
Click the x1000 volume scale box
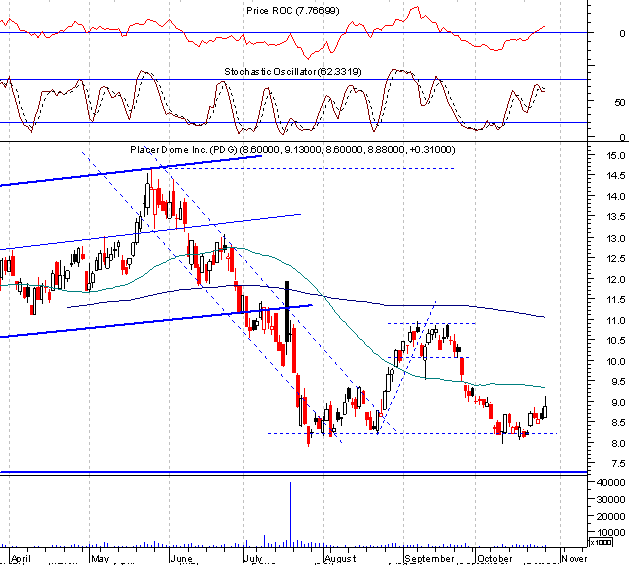point(601,543)
